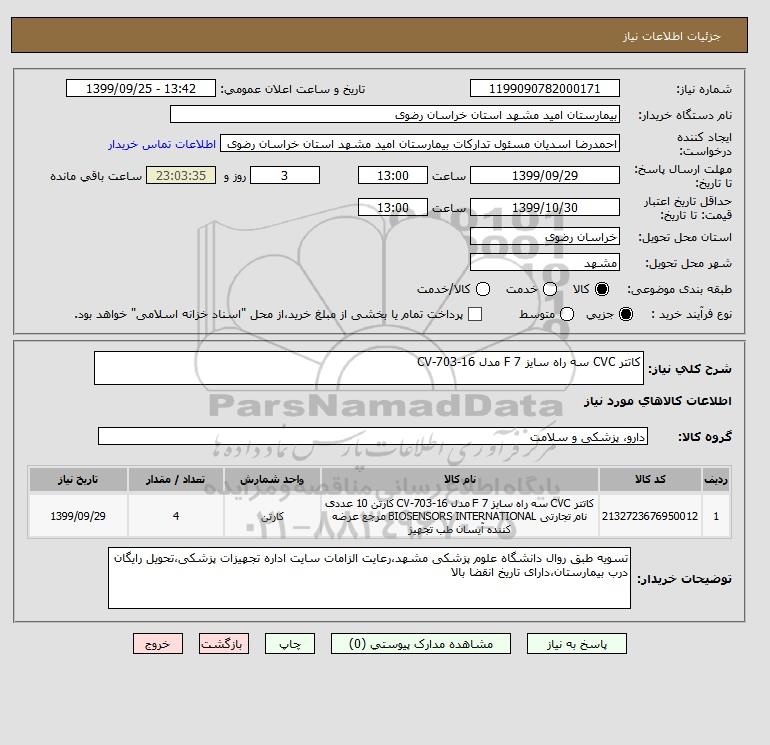
Task: Click the چاپ print button
Action: pos(290,644)
